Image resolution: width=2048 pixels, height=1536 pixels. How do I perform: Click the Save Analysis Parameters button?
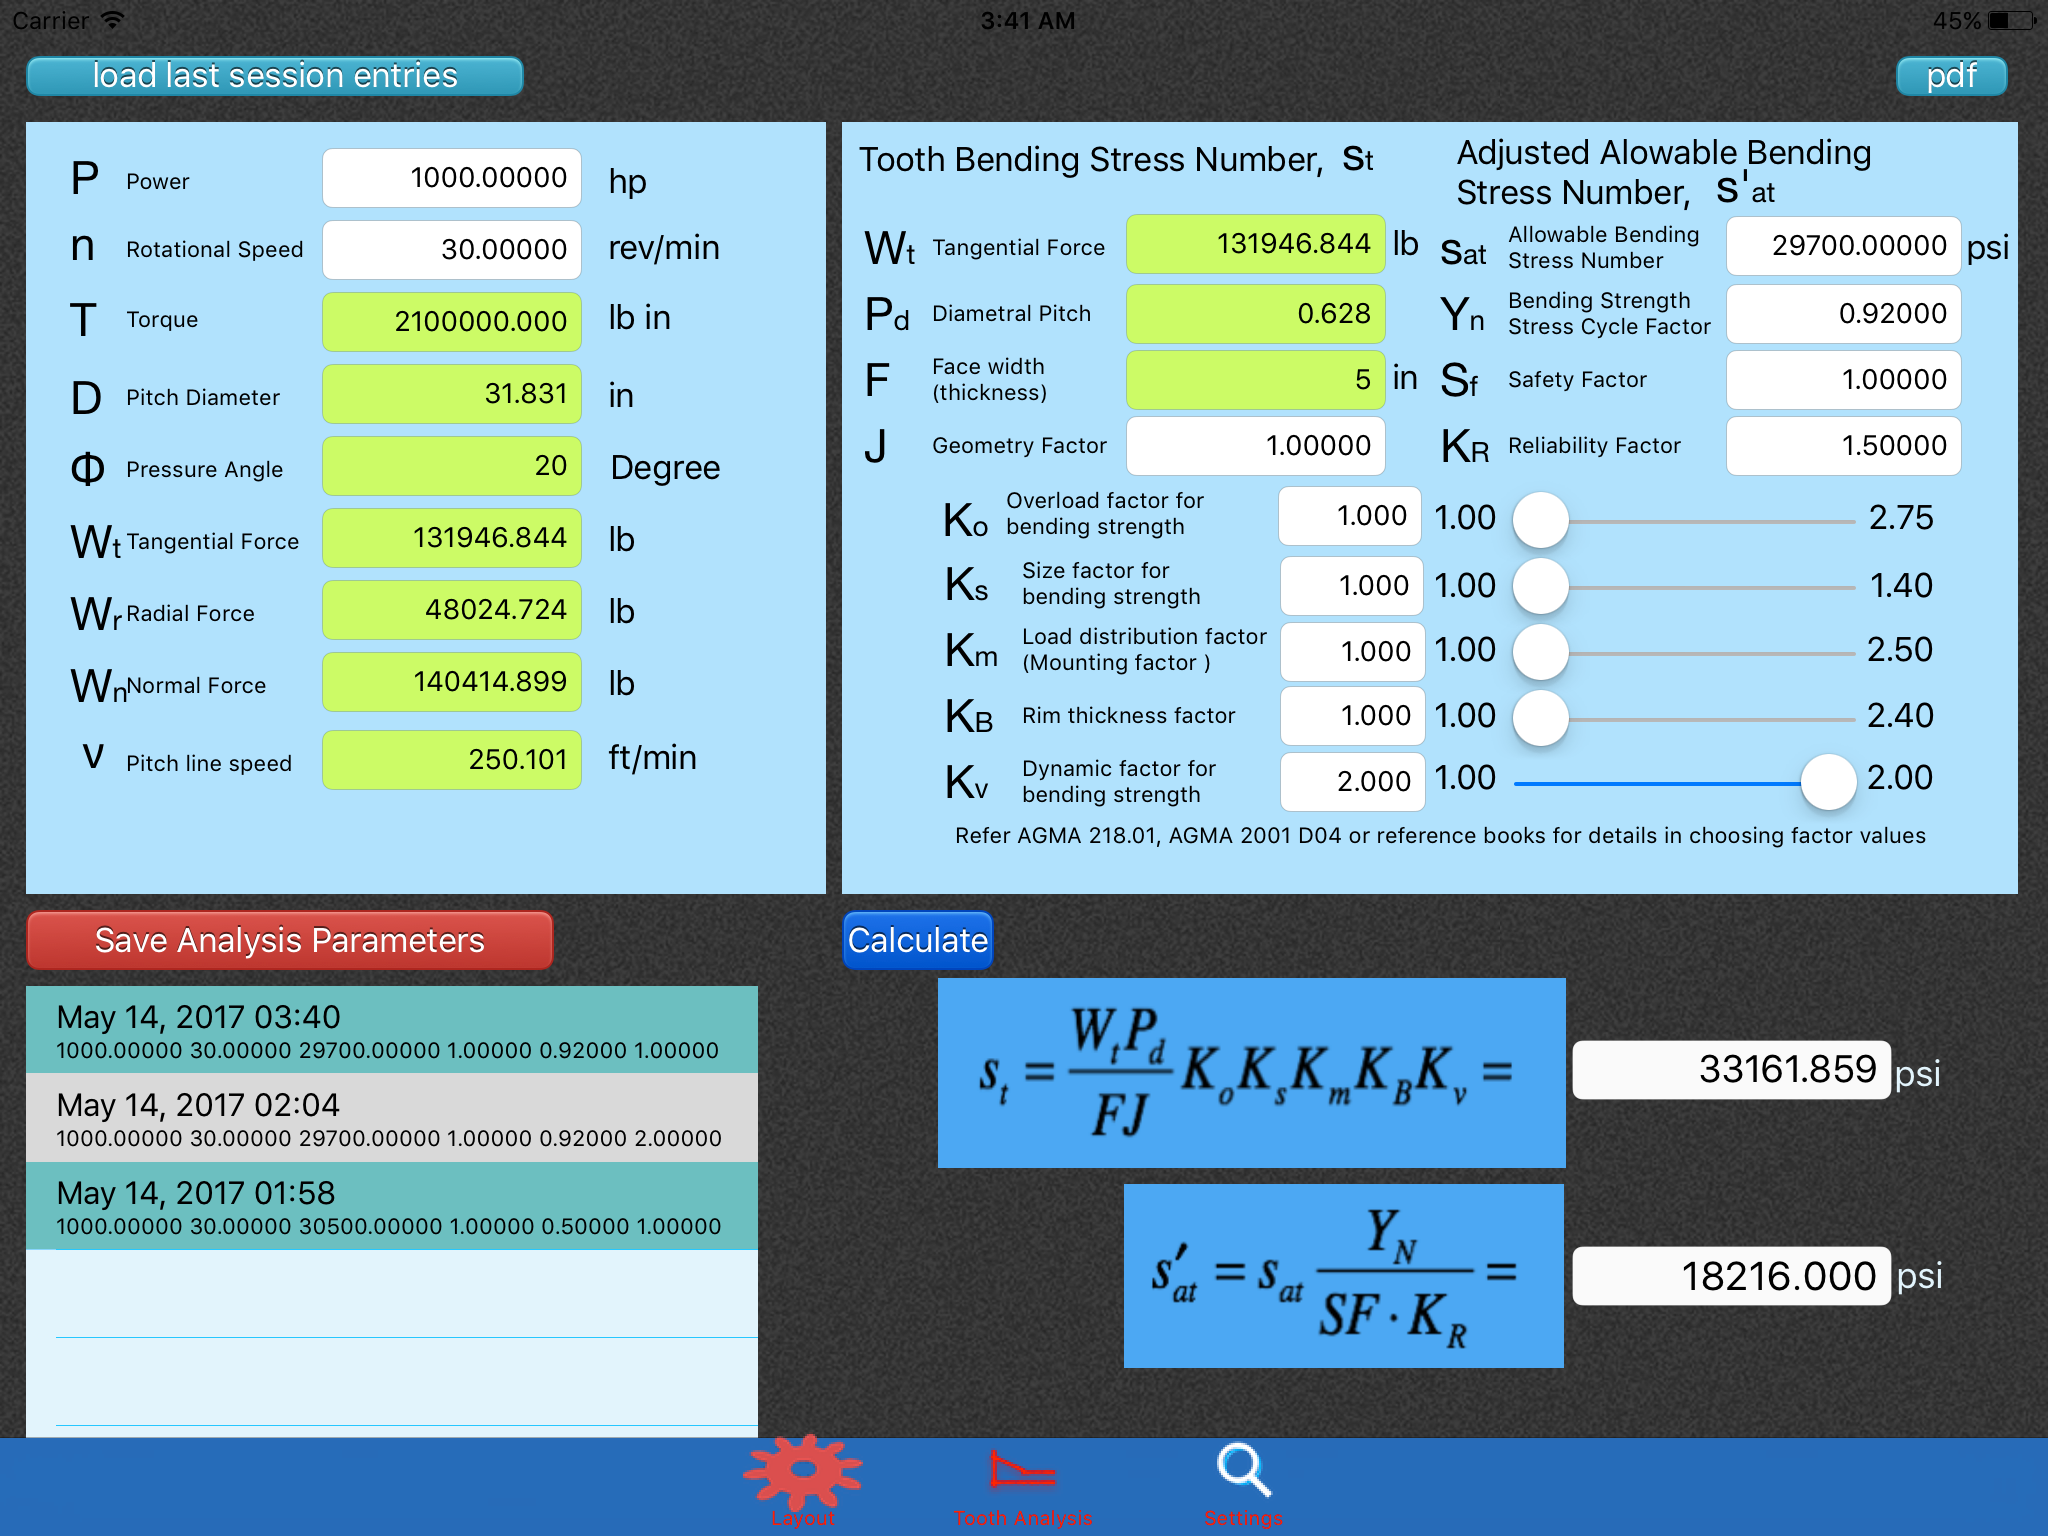point(290,940)
